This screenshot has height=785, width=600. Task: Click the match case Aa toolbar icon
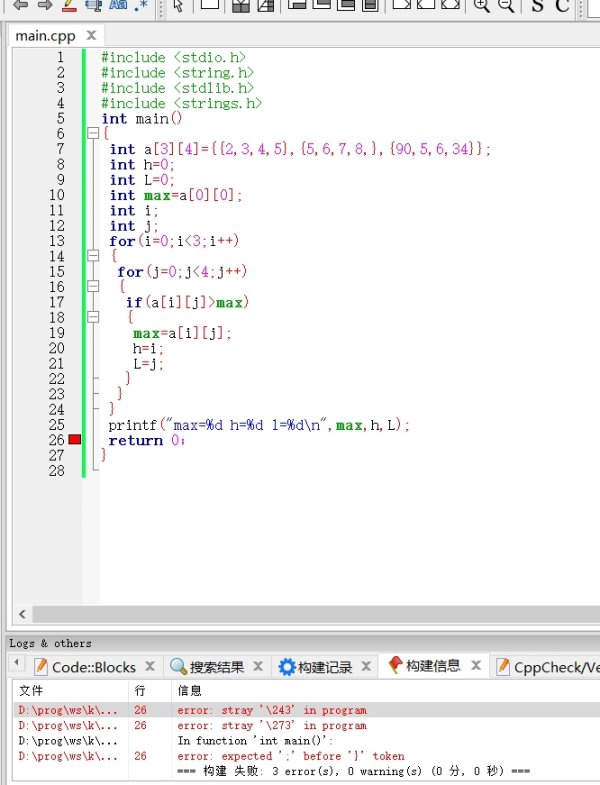tap(118, 6)
